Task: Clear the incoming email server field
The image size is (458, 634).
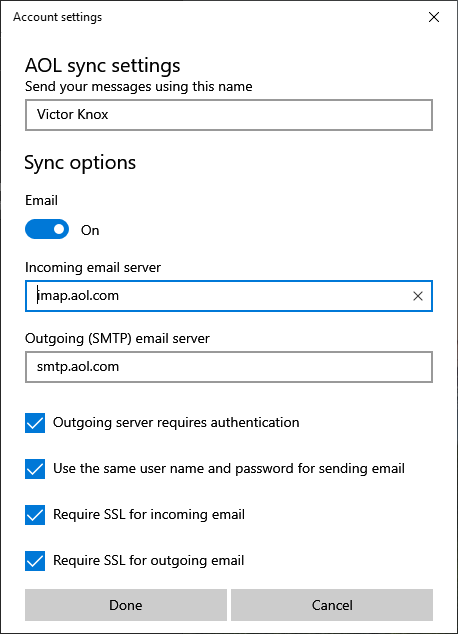Action: click(x=418, y=296)
